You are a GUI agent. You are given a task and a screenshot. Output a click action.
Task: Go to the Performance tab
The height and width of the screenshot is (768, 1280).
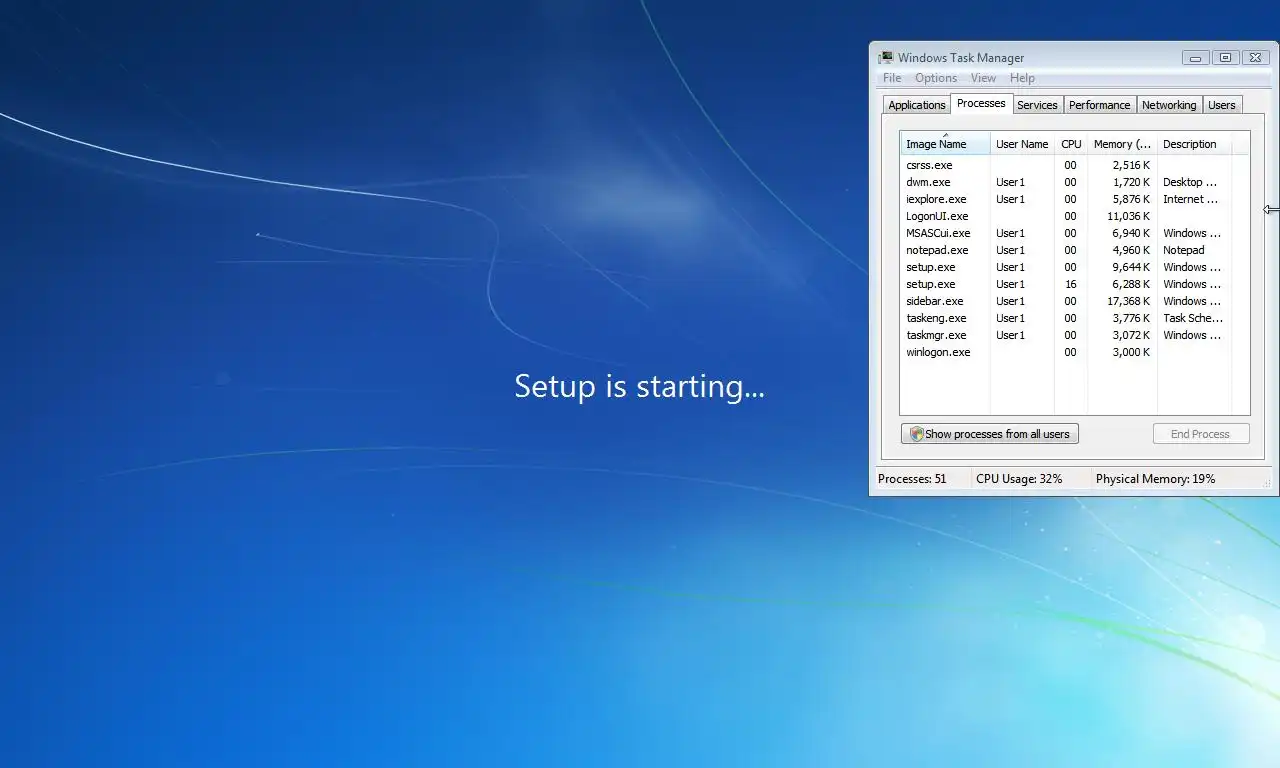click(1099, 105)
